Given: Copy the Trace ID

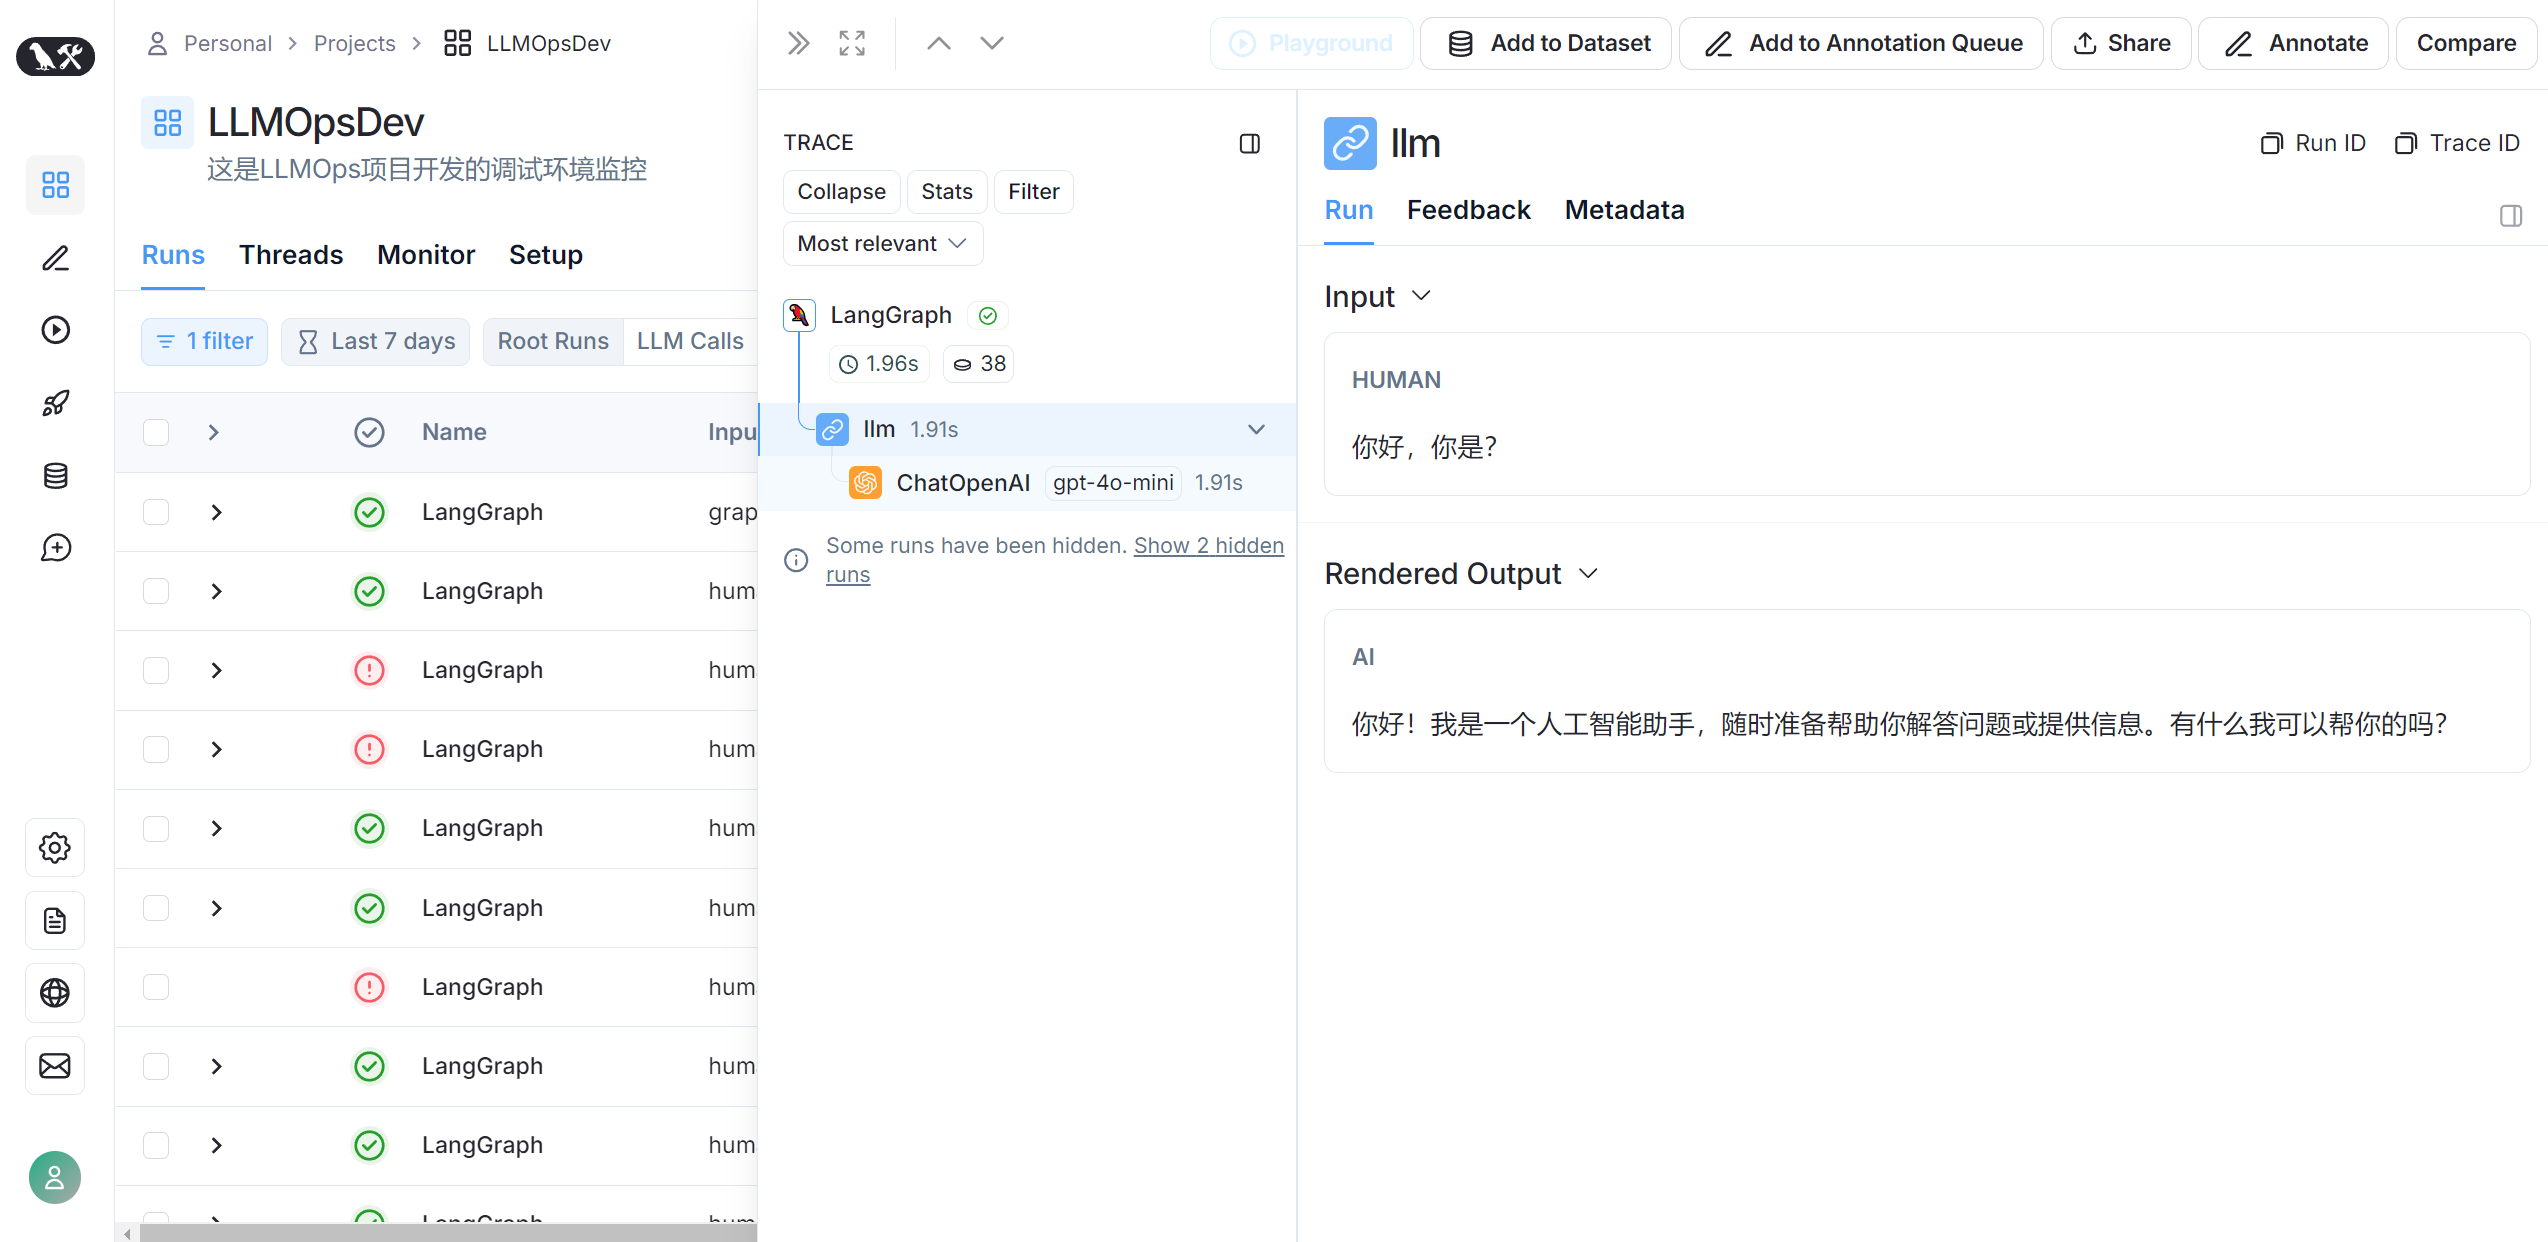Looking at the screenshot, I should coord(2457,143).
